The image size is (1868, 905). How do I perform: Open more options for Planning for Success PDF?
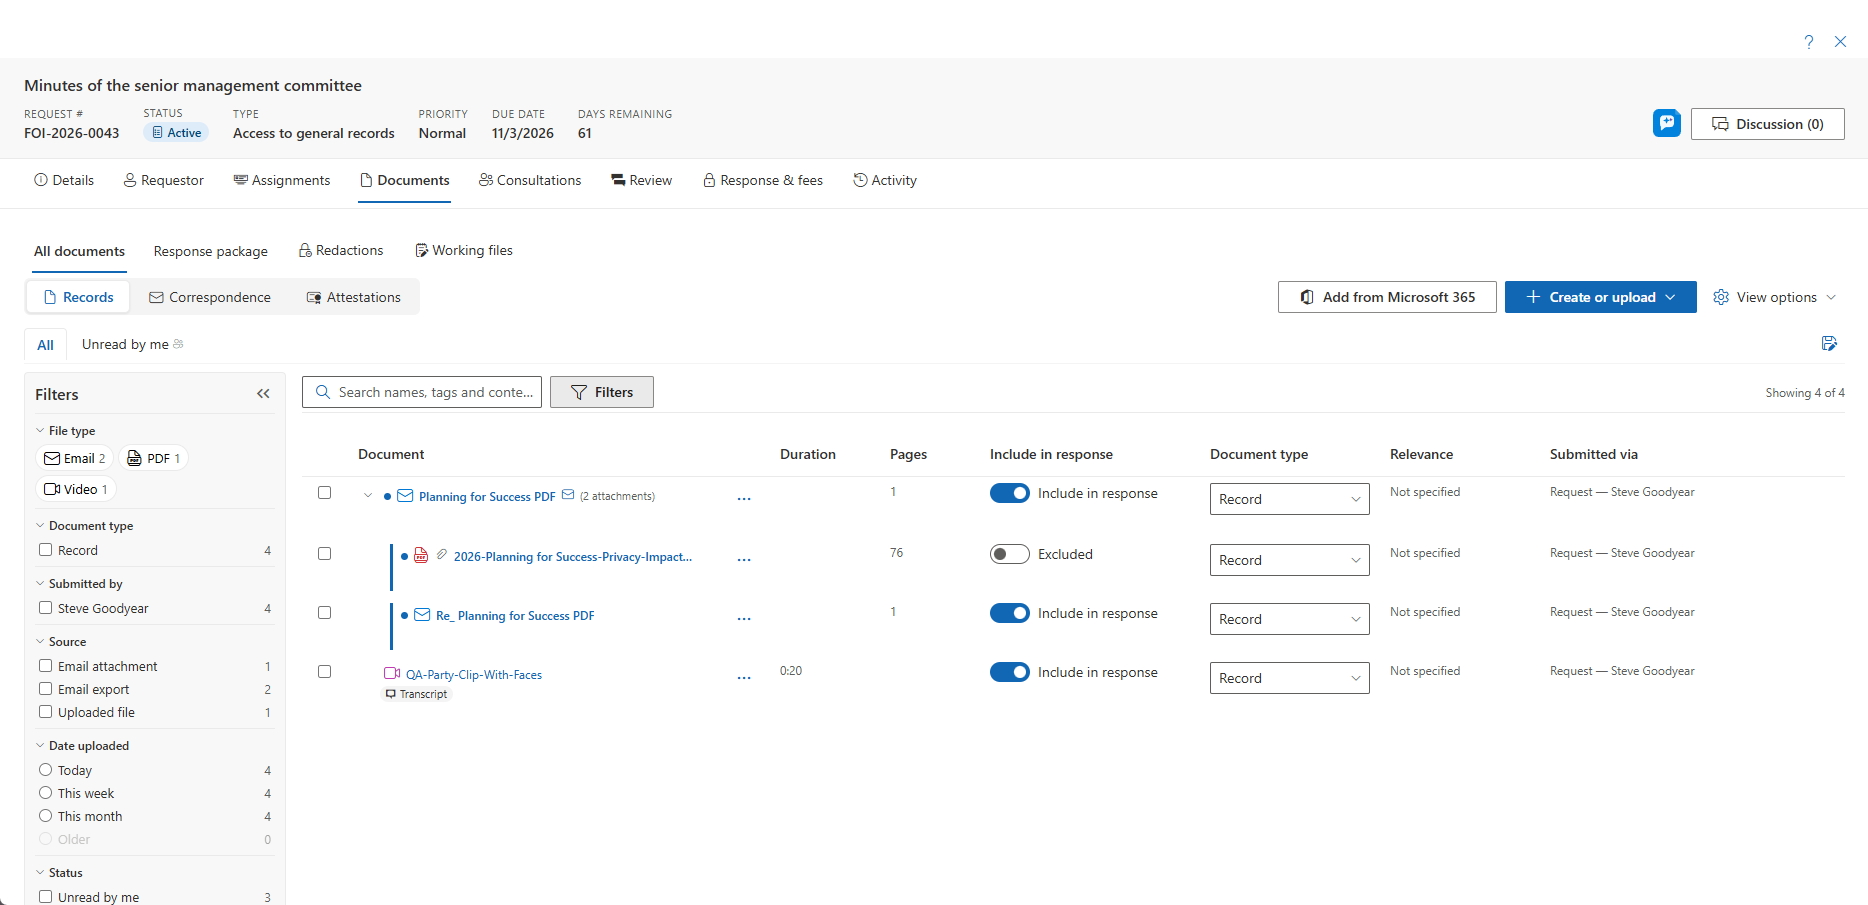point(744,498)
